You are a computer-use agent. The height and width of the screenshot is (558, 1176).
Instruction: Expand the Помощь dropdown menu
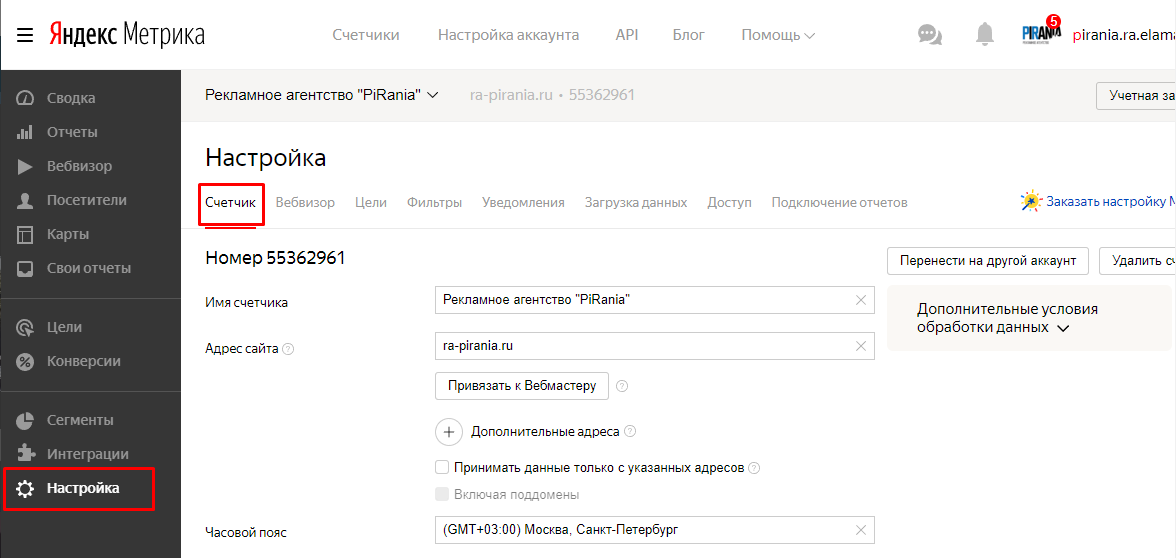click(777, 35)
